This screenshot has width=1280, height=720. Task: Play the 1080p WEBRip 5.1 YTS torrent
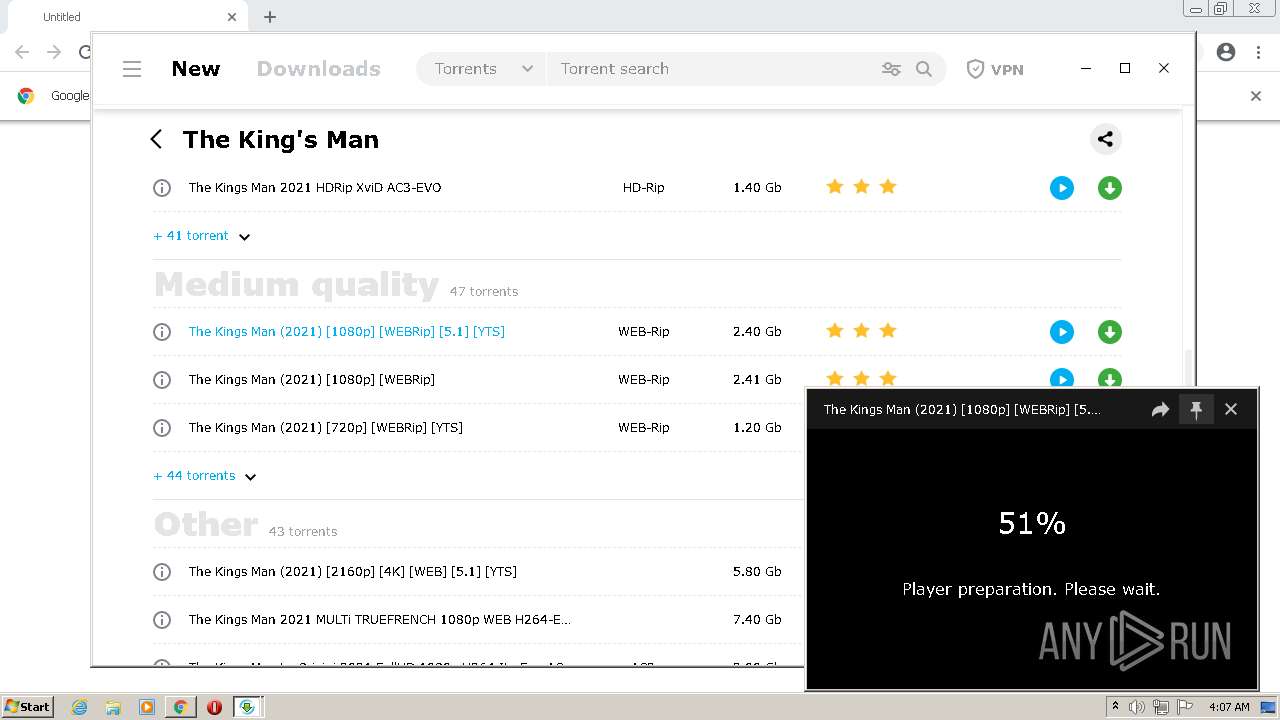pyautogui.click(x=1062, y=332)
